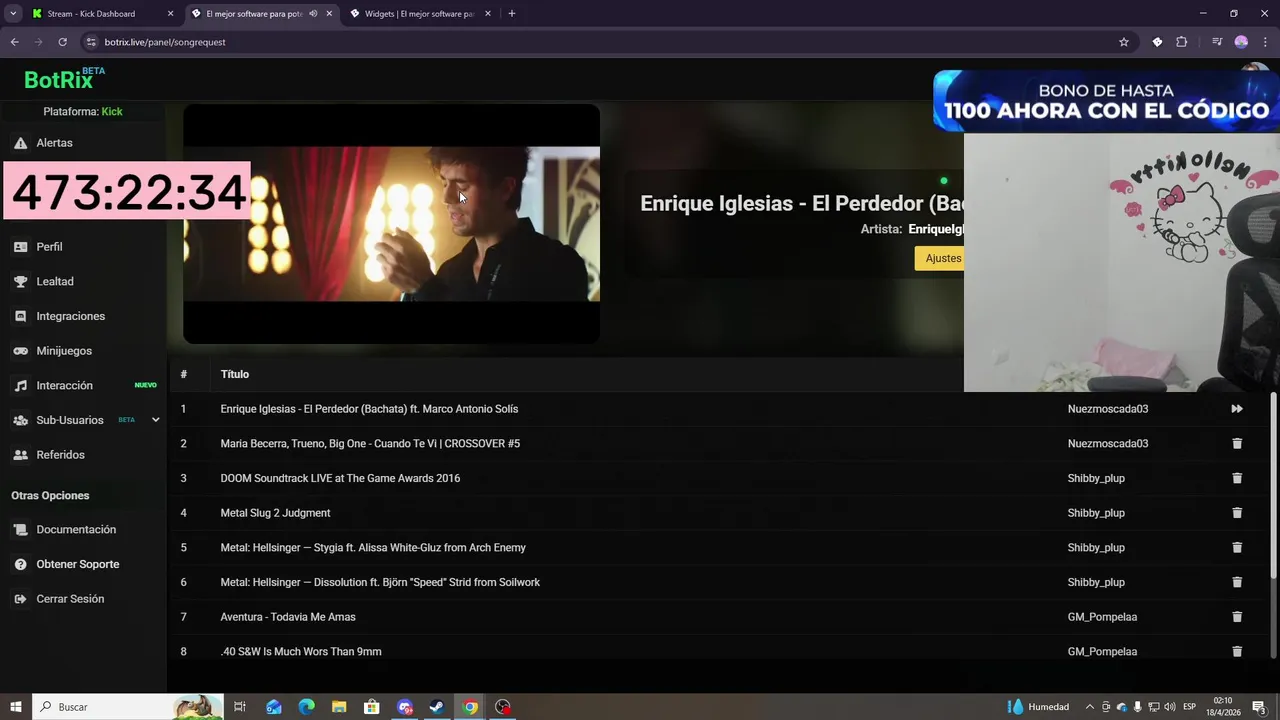The width and height of the screenshot is (1280, 720).
Task: Open the Chrome profile avatar
Action: [x=1241, y=42]
